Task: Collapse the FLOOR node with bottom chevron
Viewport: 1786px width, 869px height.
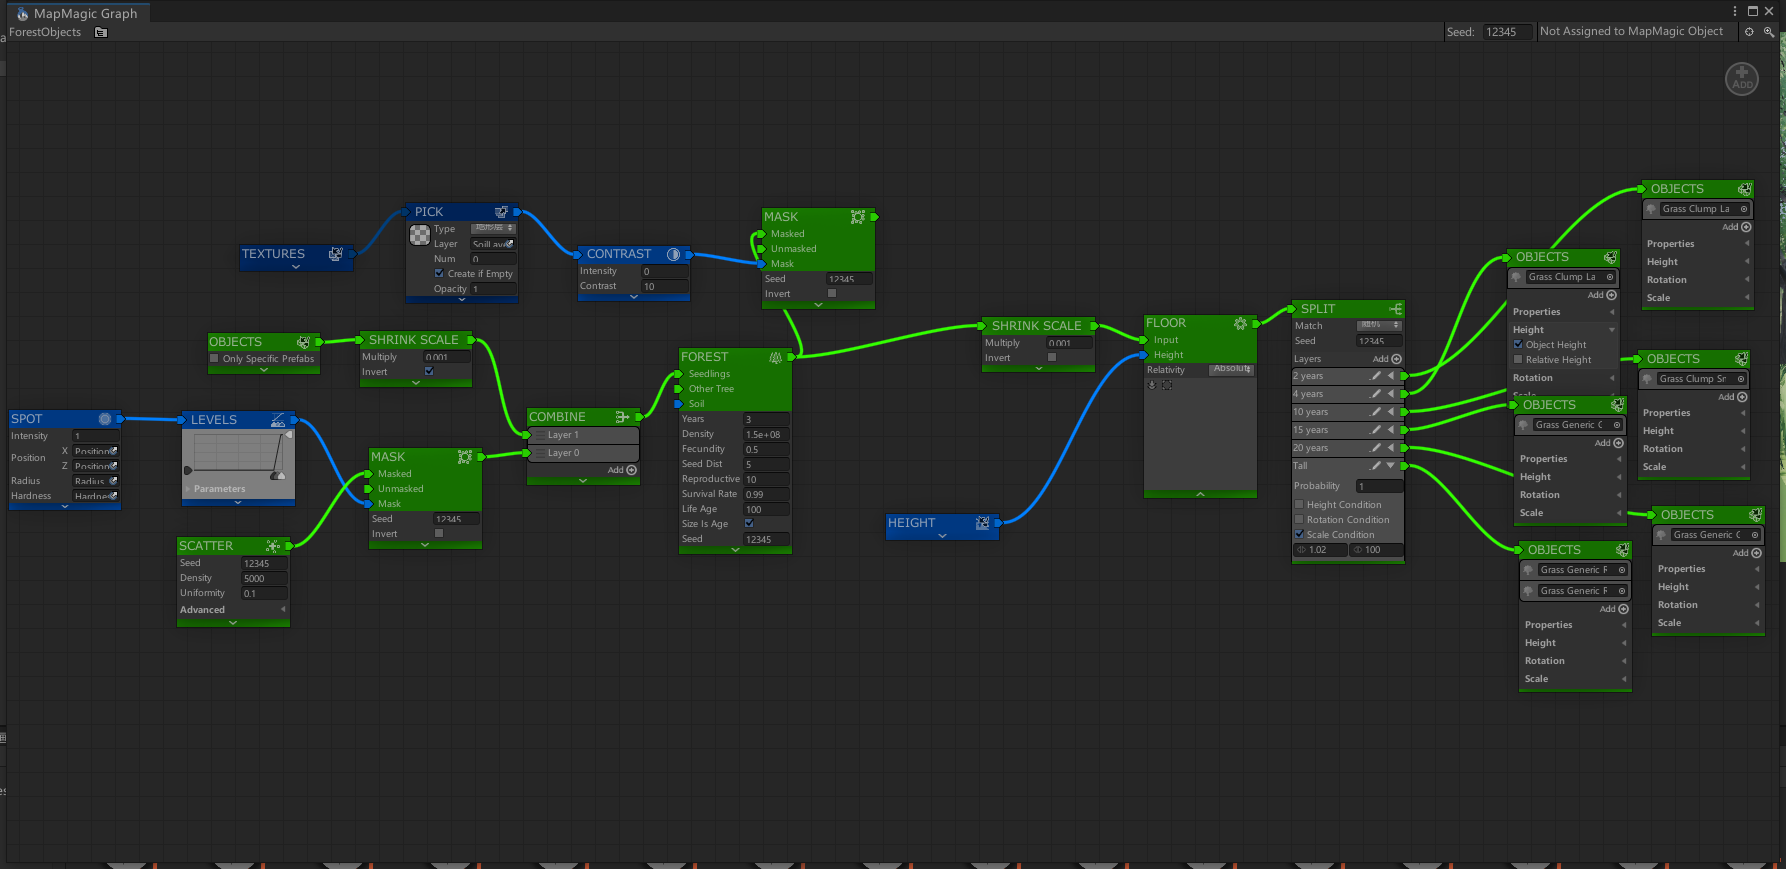Action: (1200, 494)
